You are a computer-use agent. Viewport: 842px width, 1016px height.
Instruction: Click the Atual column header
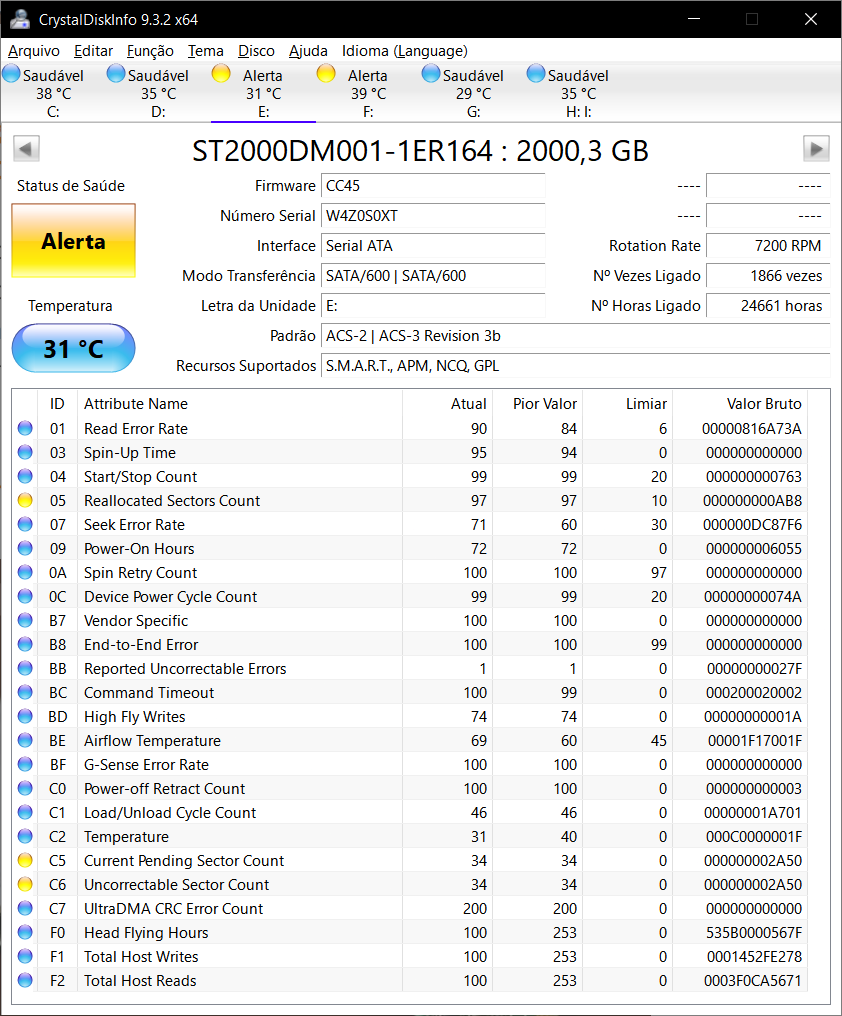[x=448, y=404]
